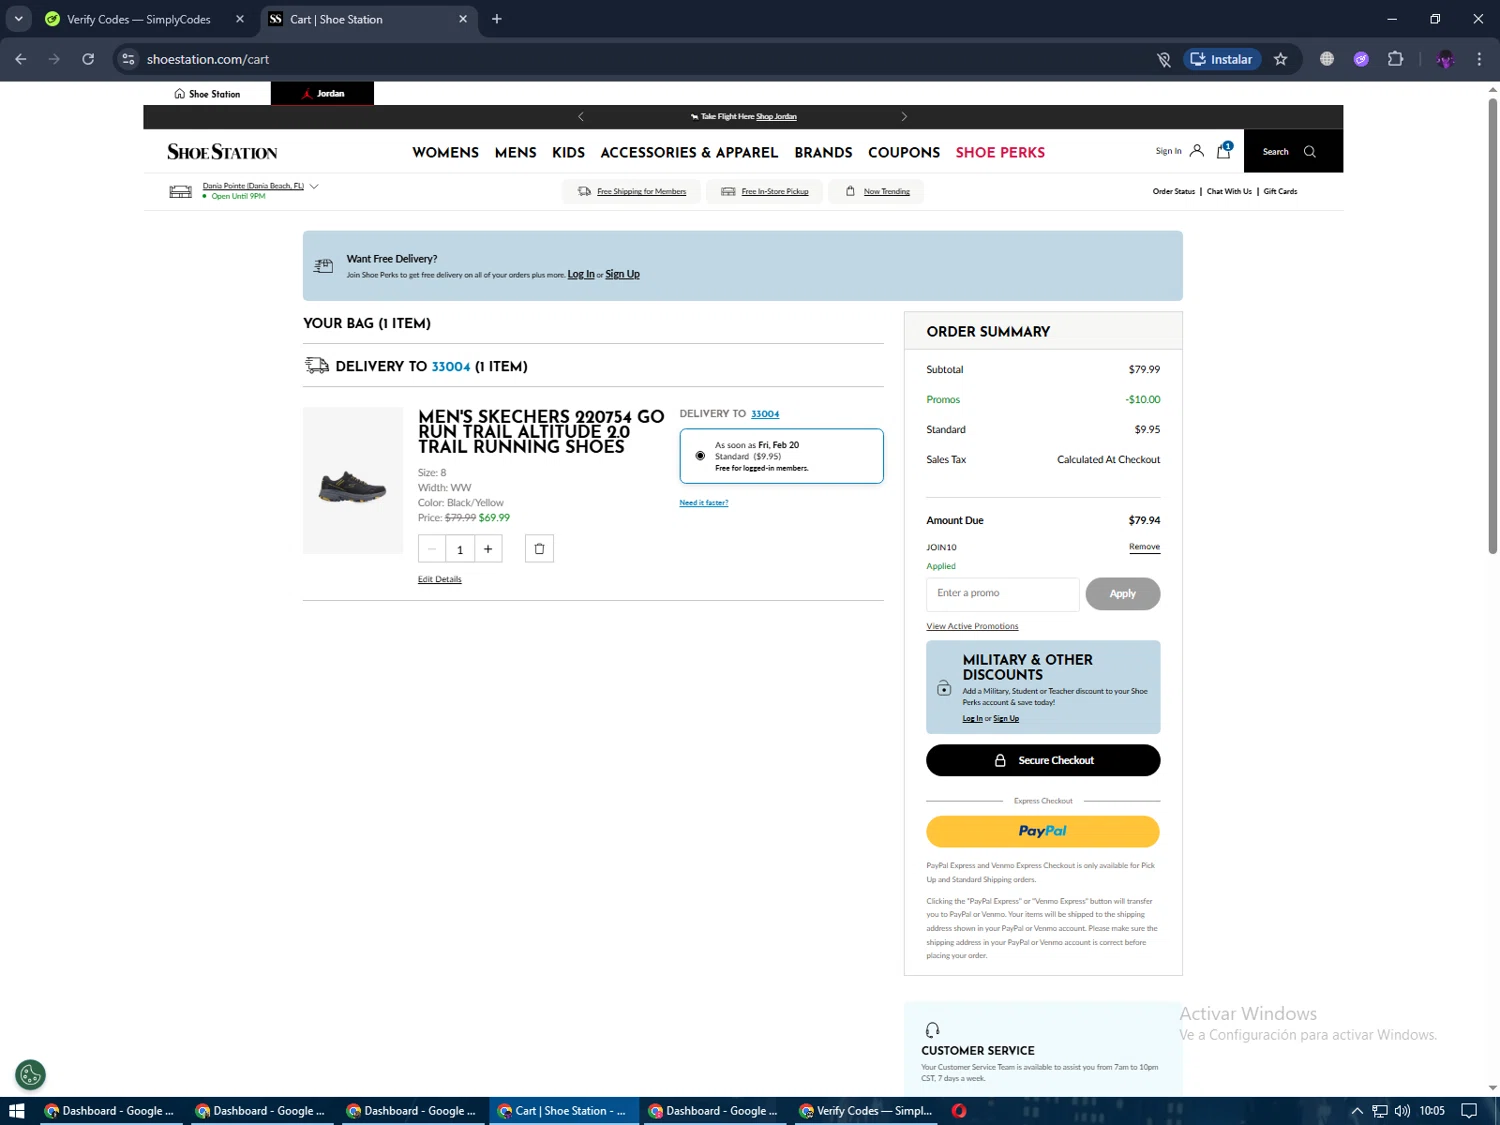Click Log In in the free delivery banner
Image resolution: width=1500 pixels, height=1125 pixels.
pos(581,274)
